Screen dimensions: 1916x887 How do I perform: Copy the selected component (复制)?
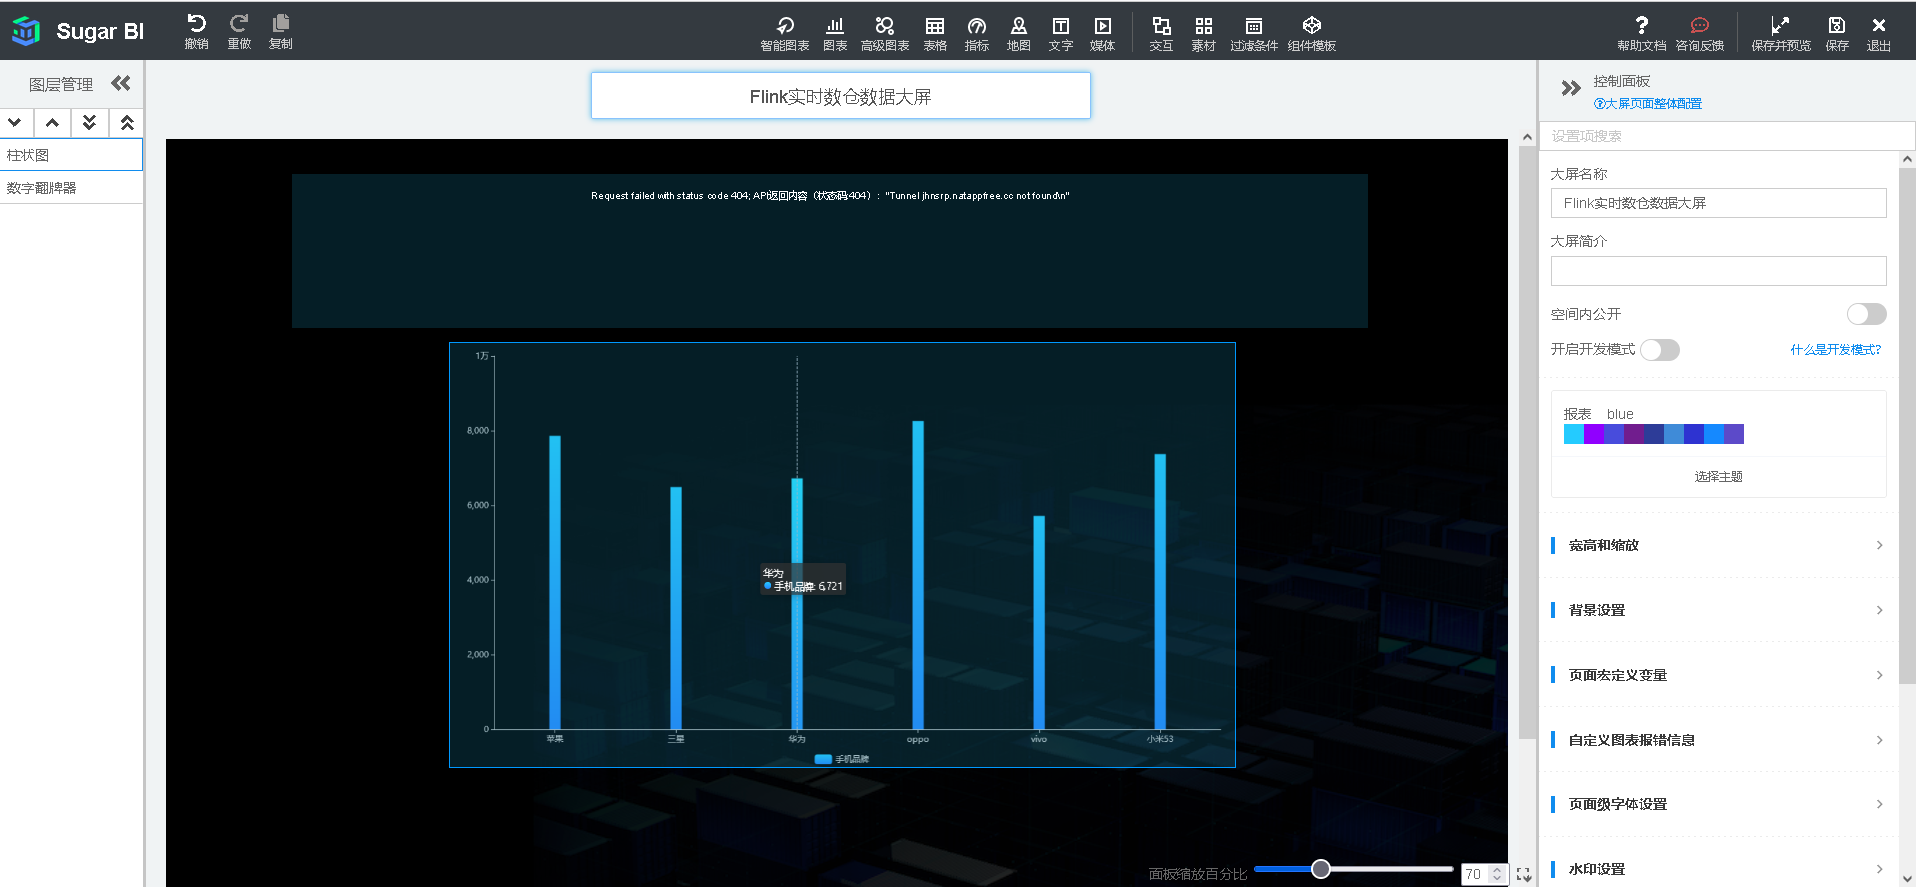[281, 32]
